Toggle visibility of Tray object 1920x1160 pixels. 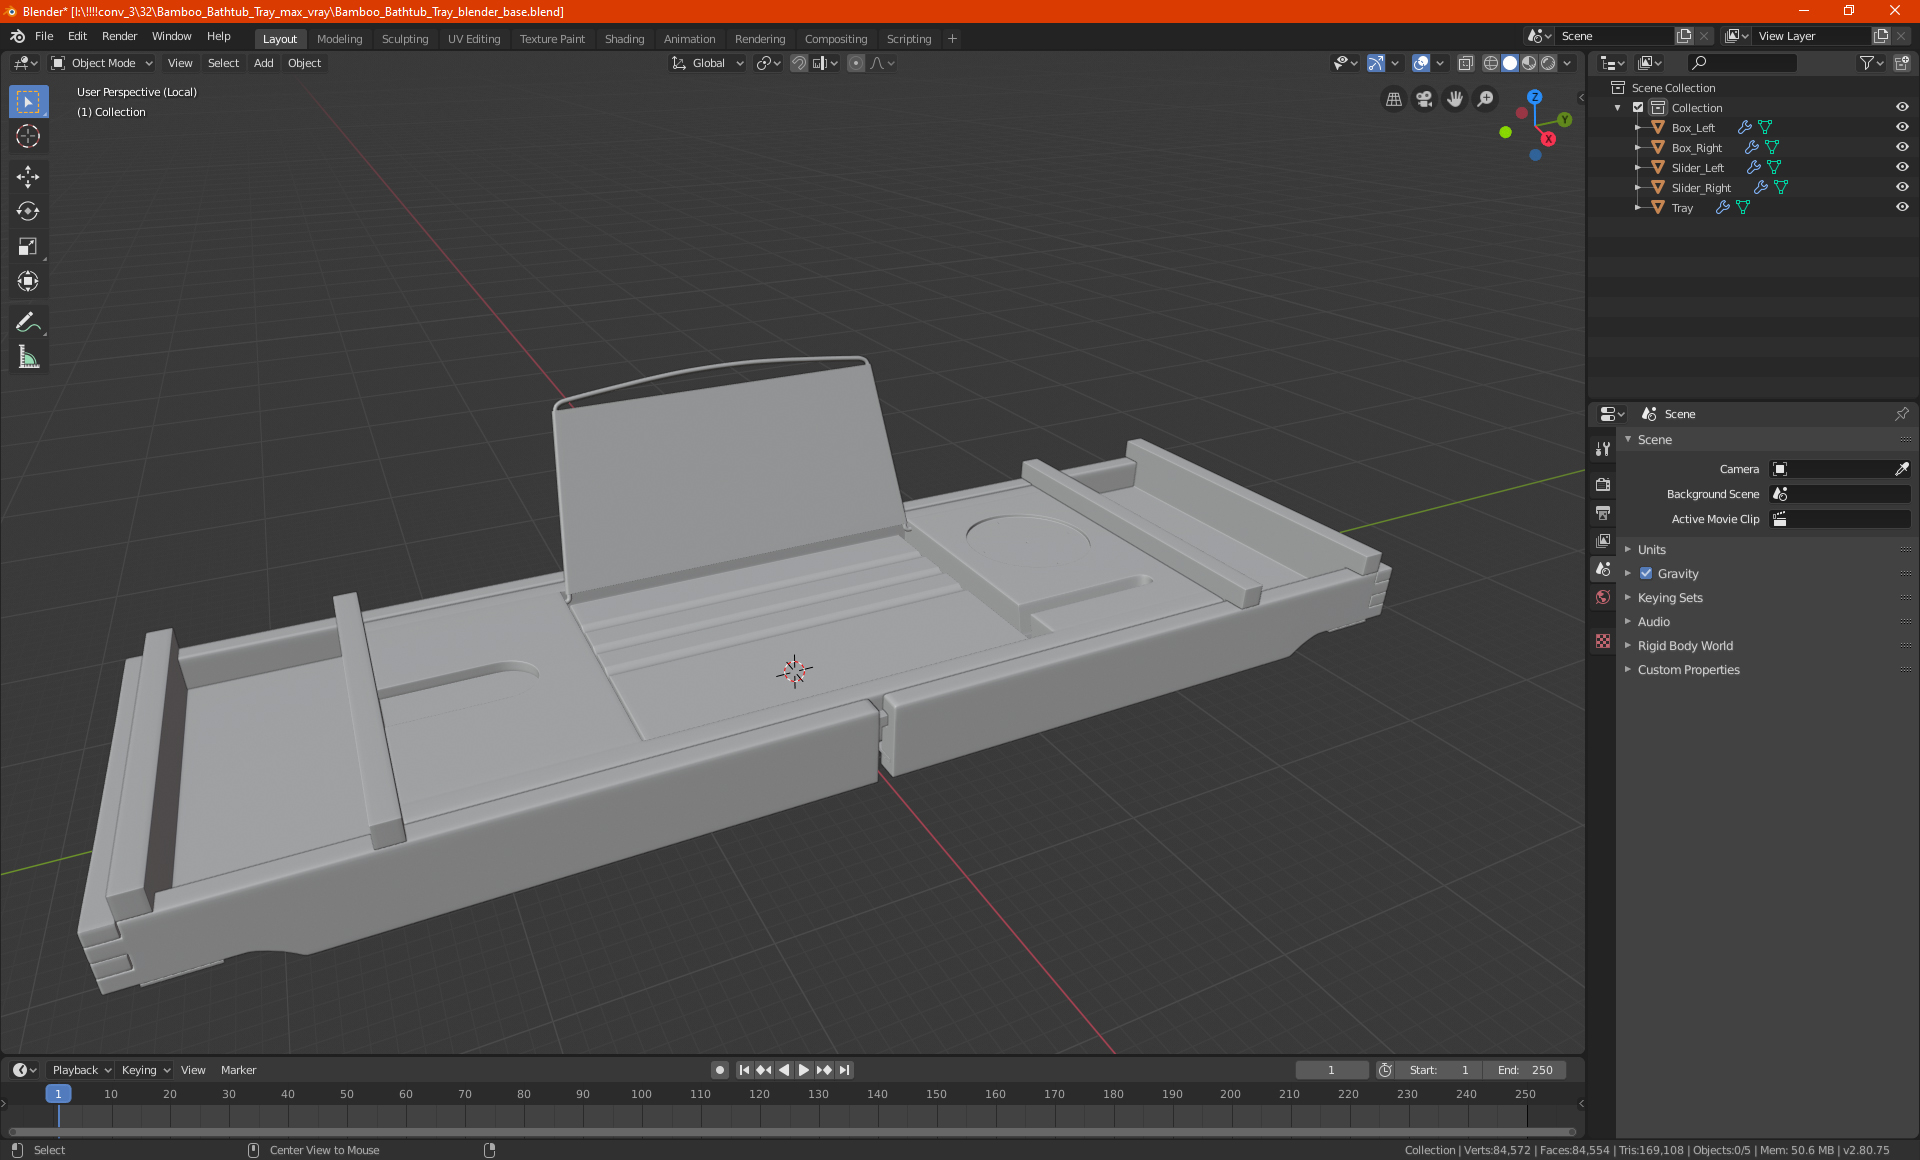(x=1901, y=207)
